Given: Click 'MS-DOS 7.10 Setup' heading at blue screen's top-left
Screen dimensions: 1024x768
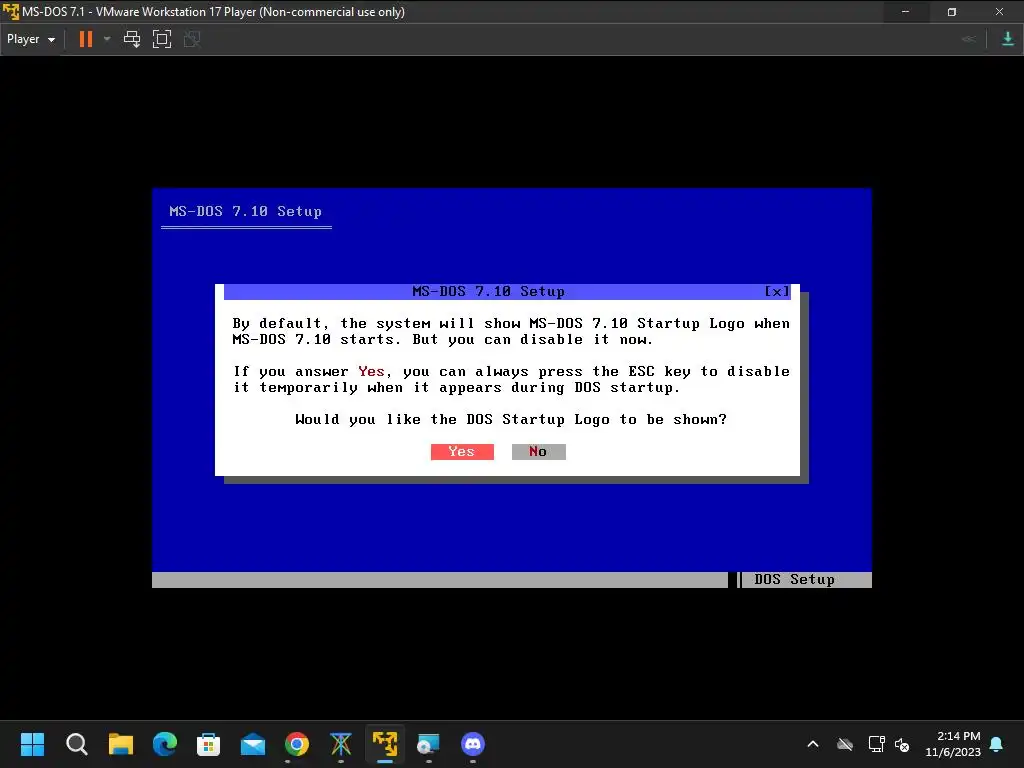Looking at the screenshot, I should (x=246, y=212).
